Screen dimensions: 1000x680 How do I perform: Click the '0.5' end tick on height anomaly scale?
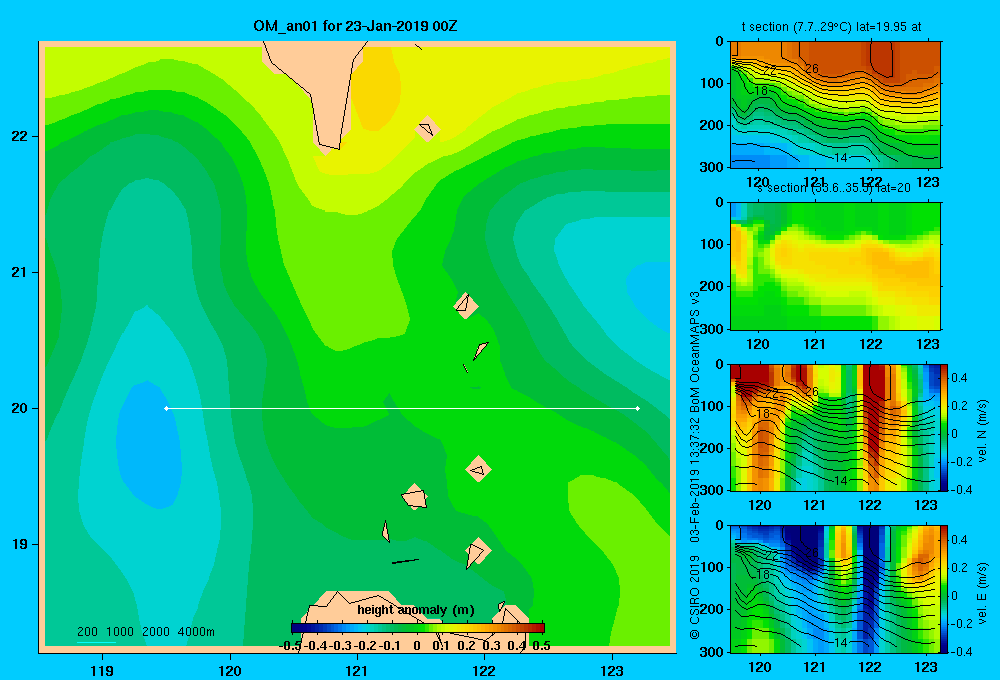point(541,646)
